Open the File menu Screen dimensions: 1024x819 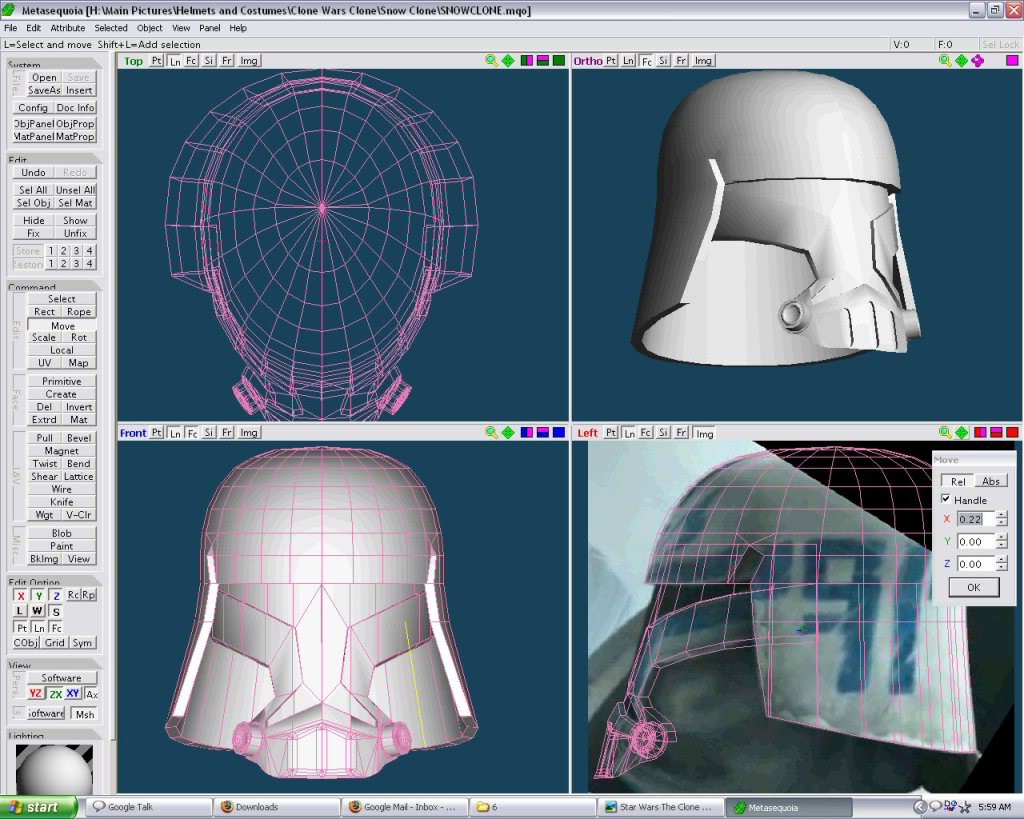[10, 28]
